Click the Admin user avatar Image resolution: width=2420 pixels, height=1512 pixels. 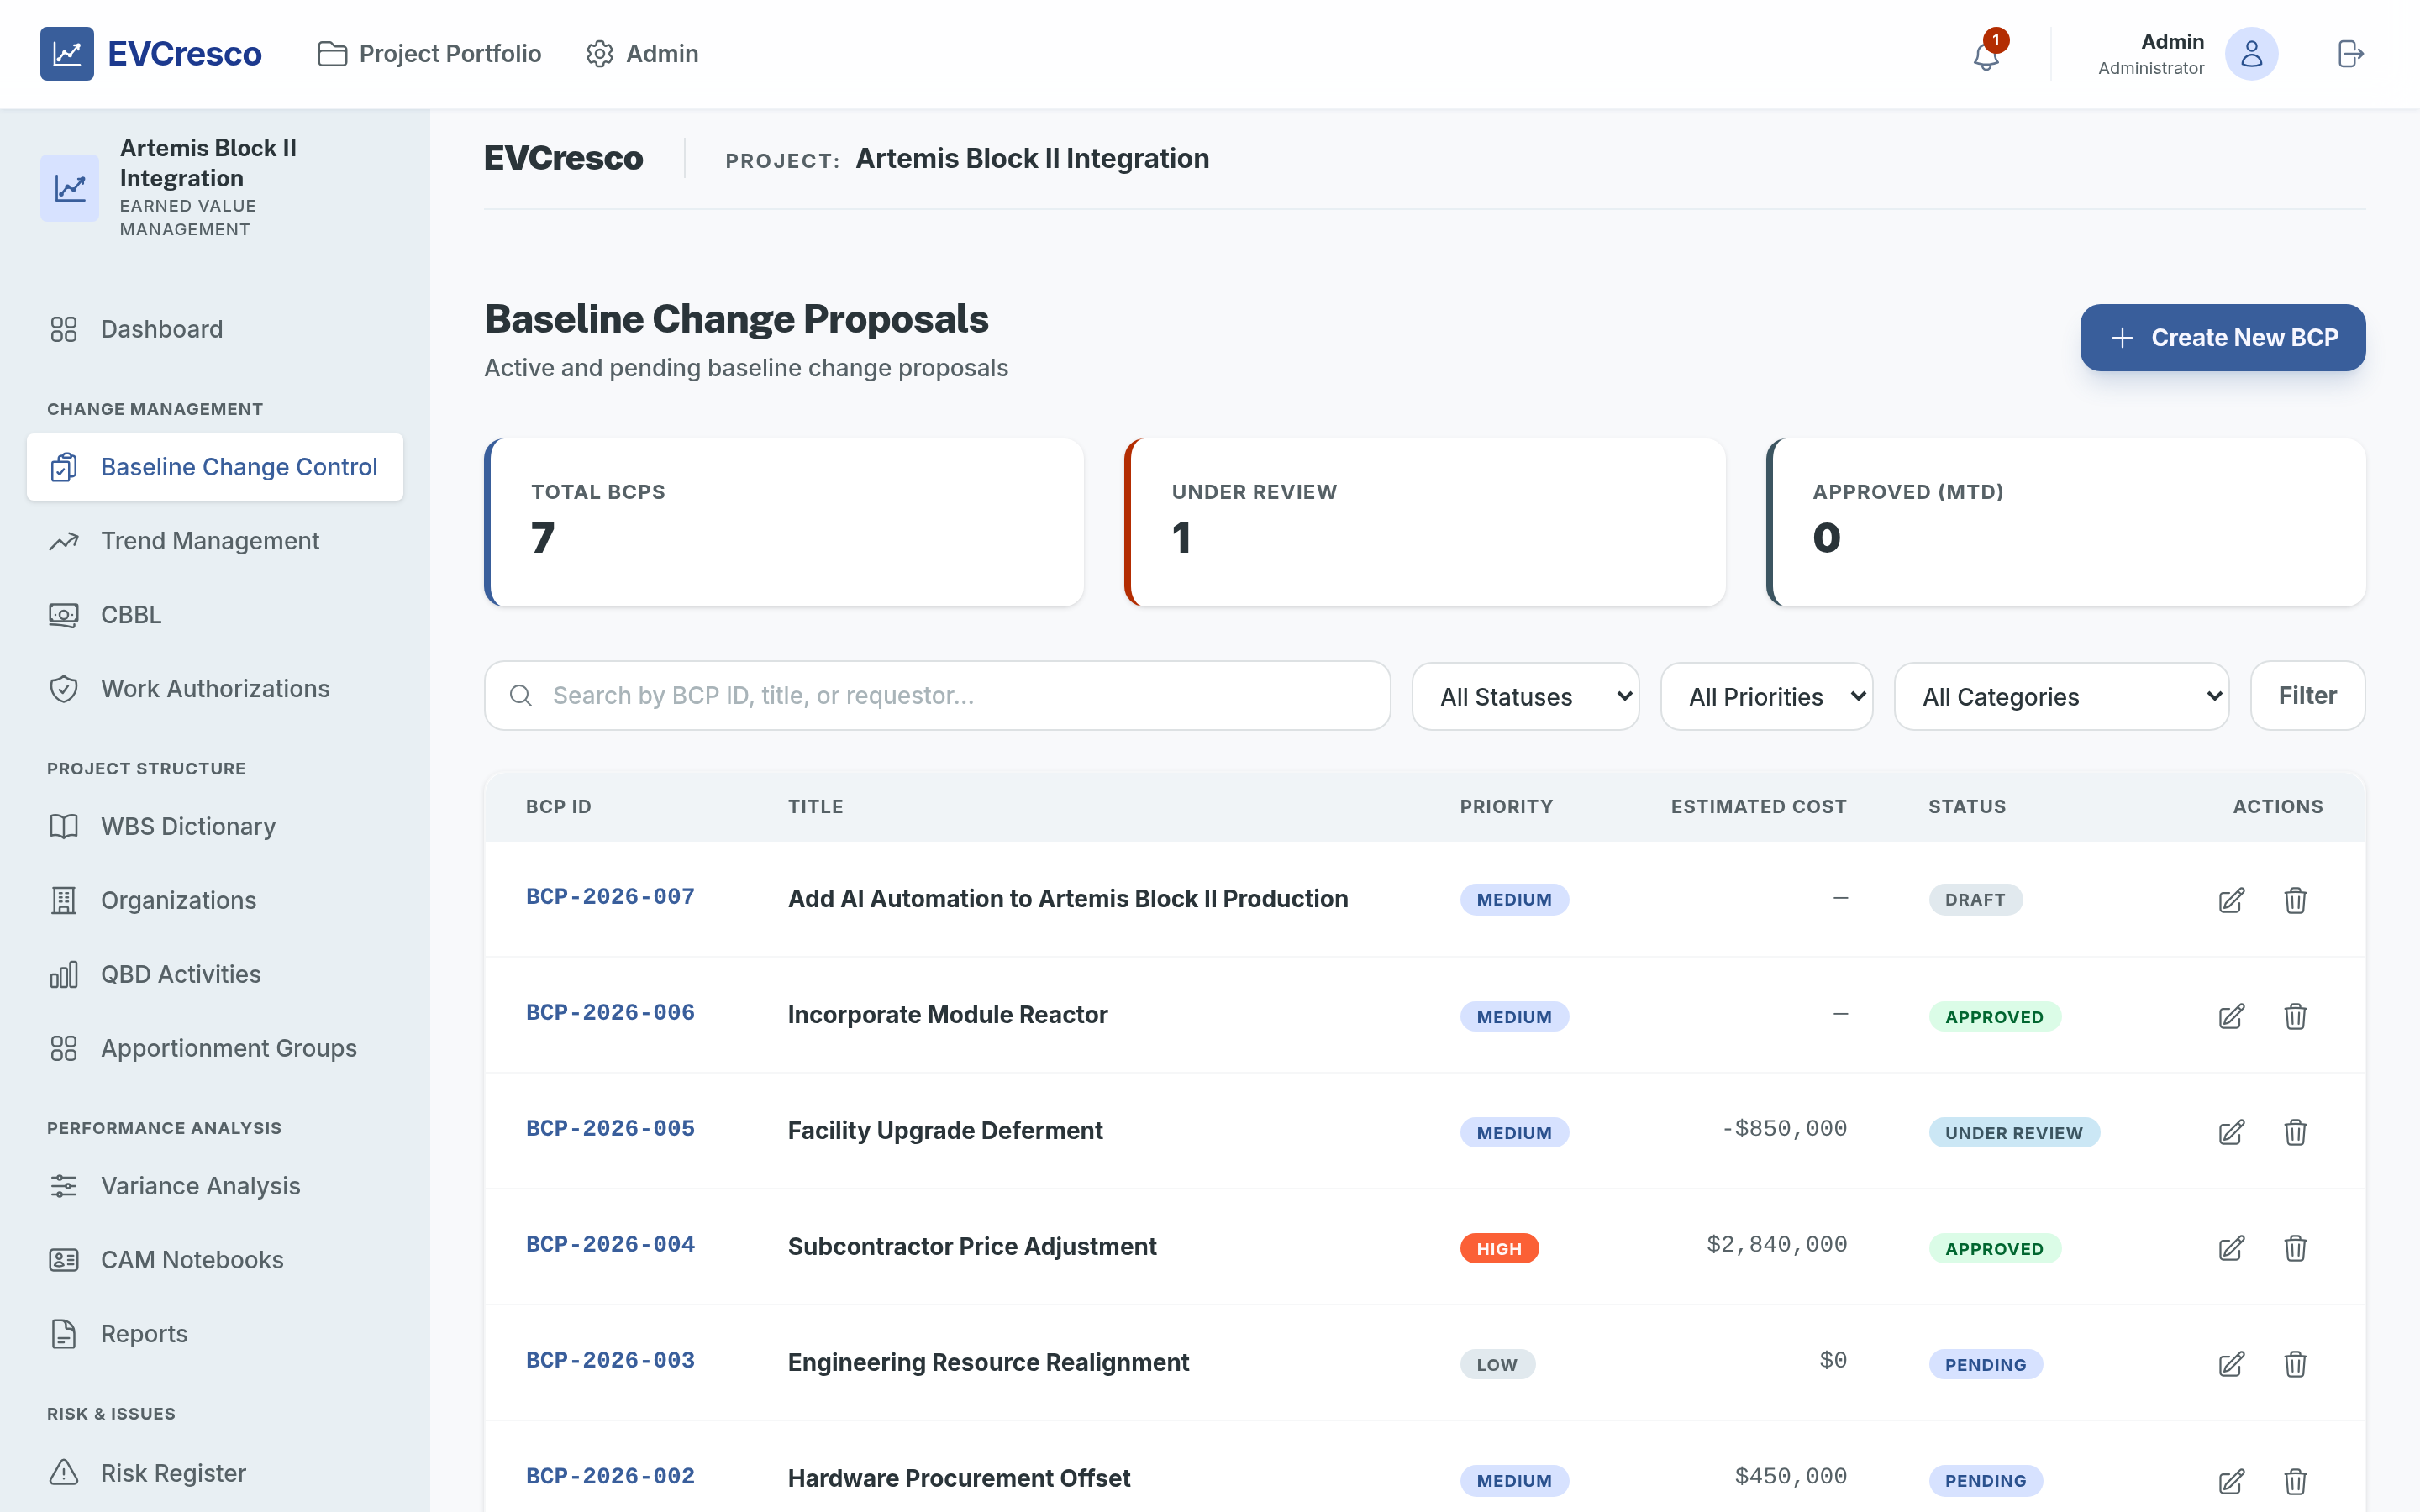point(2251,54)
